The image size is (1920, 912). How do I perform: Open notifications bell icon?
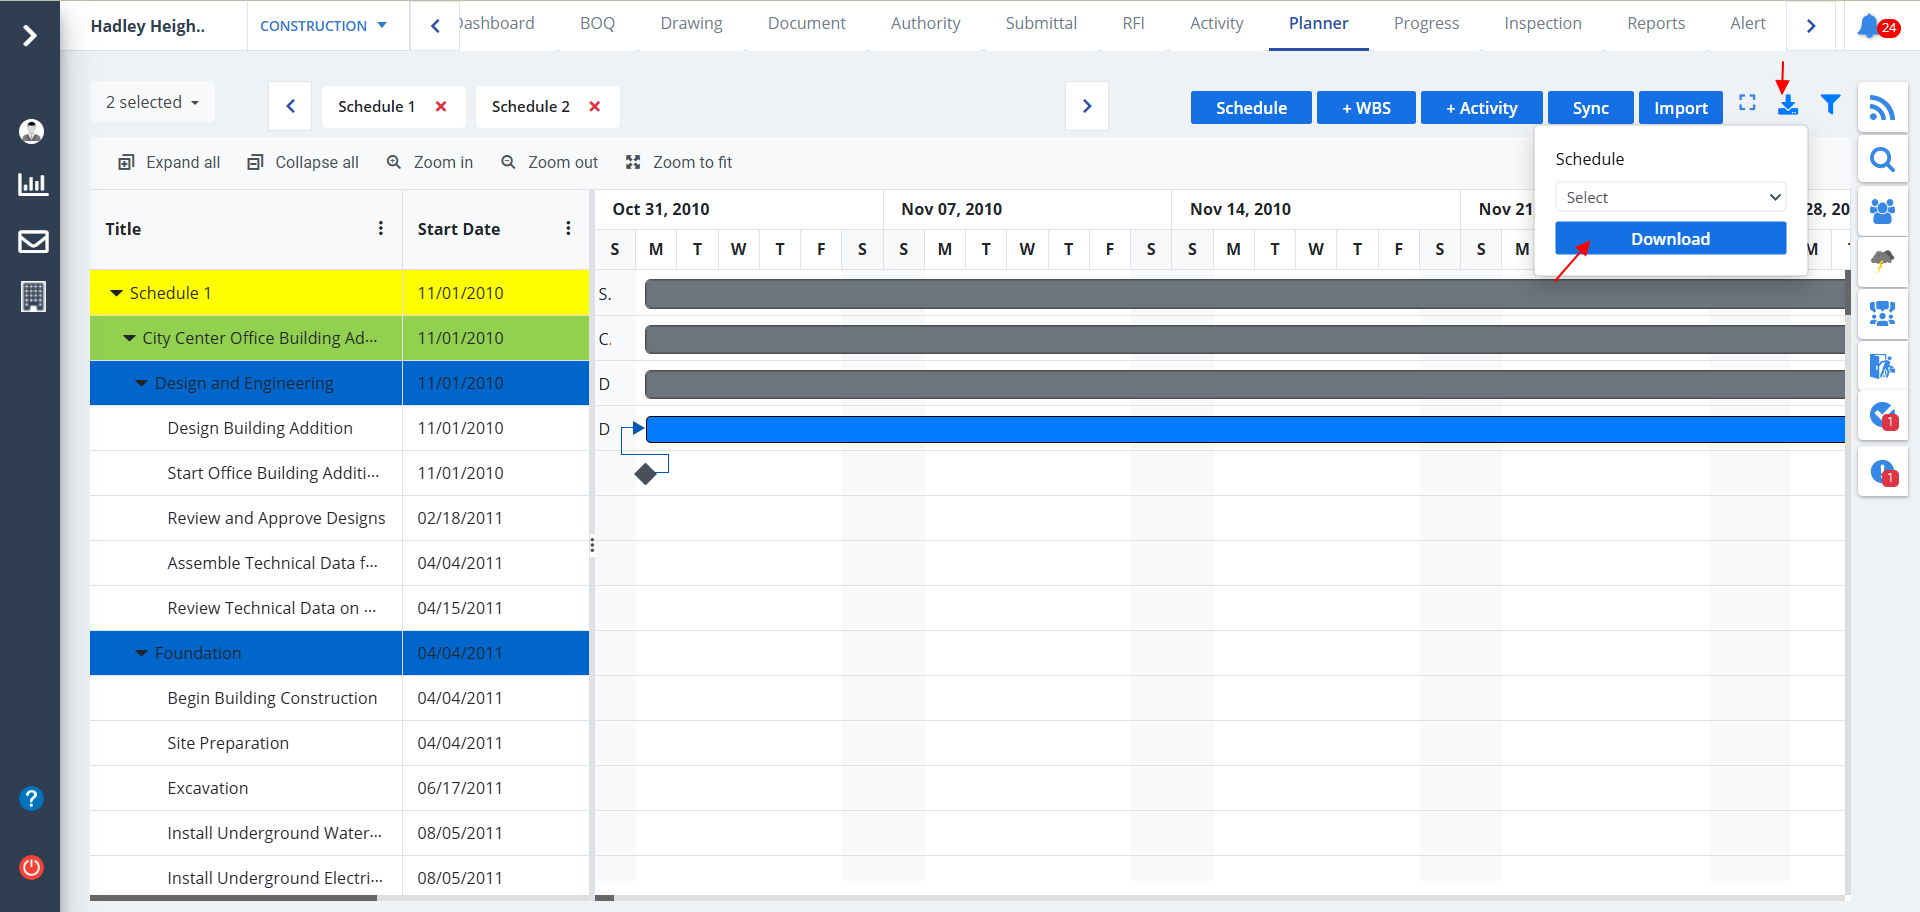(1868, 26)
